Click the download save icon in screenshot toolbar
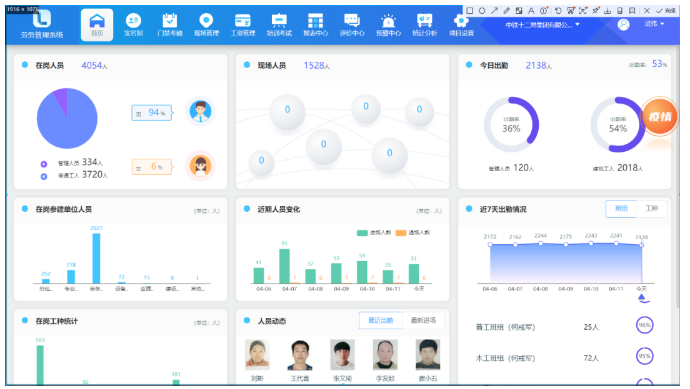Viewport: 690px width, 389px height. point(607,11)
